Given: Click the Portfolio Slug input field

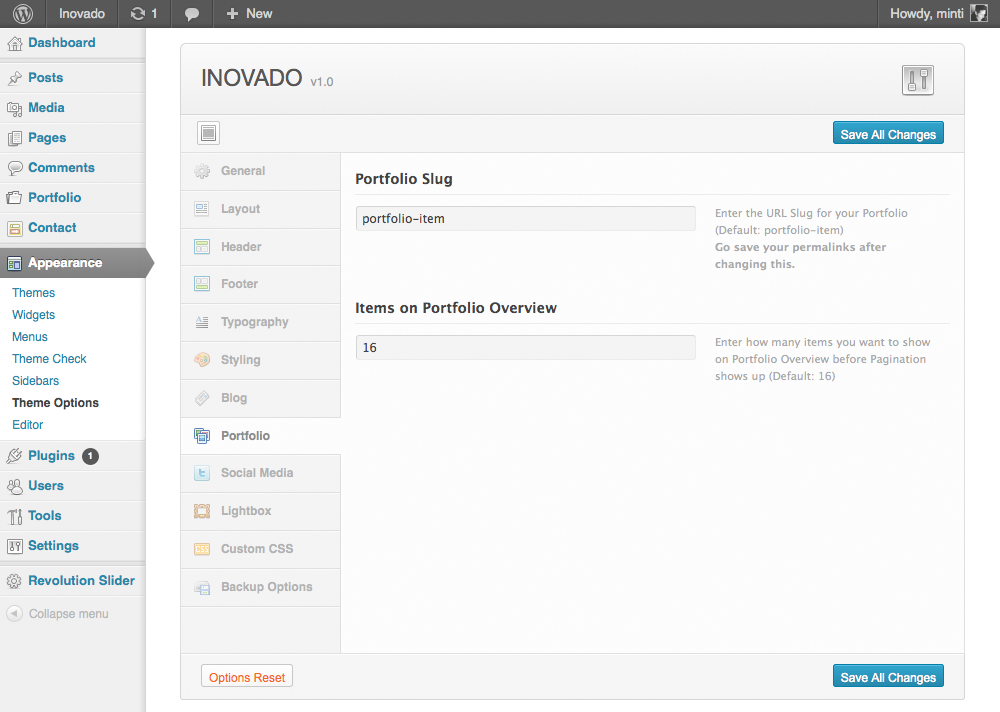Looking at the screenshot, I should point(525,218).
